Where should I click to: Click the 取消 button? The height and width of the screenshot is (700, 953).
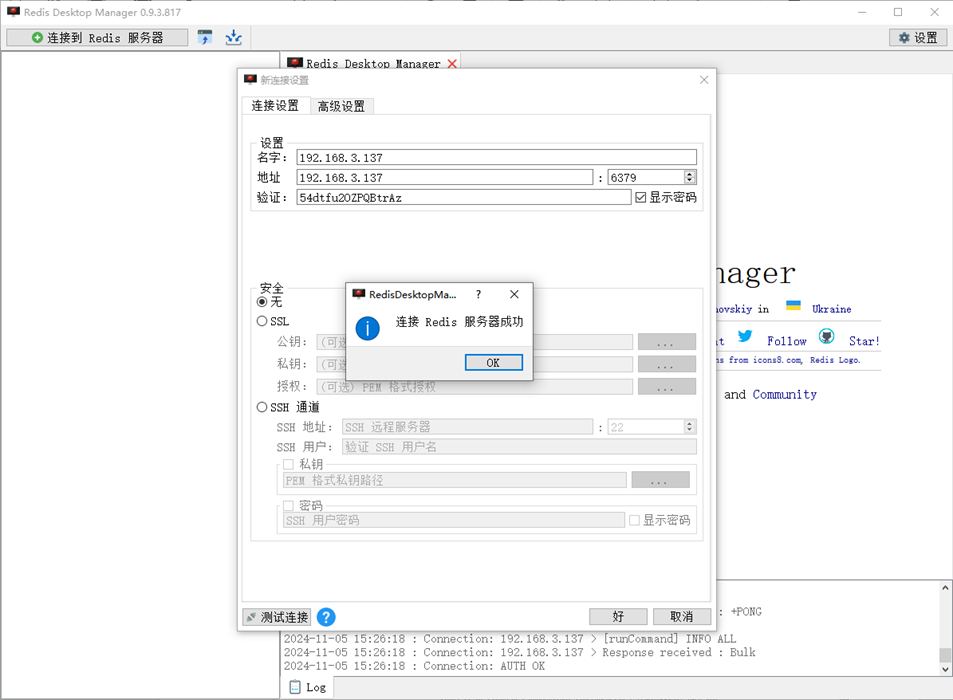pos(682,617)
